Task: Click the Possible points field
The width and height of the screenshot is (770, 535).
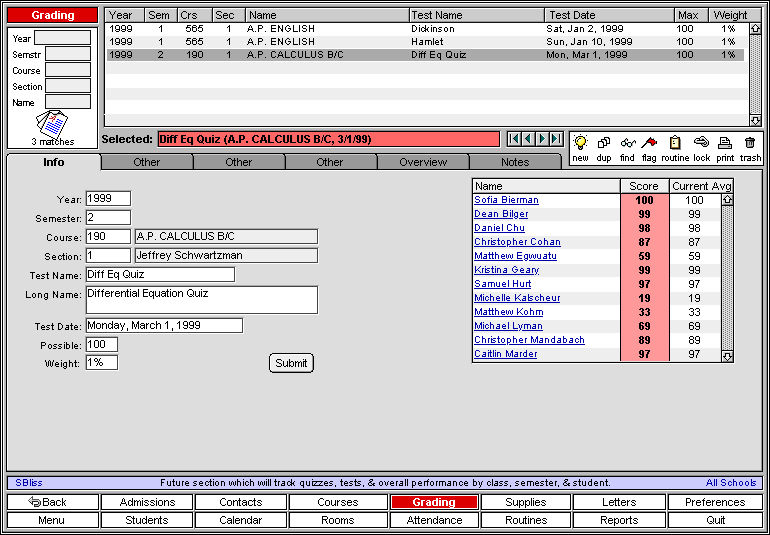Action: (x=102, y=344)
